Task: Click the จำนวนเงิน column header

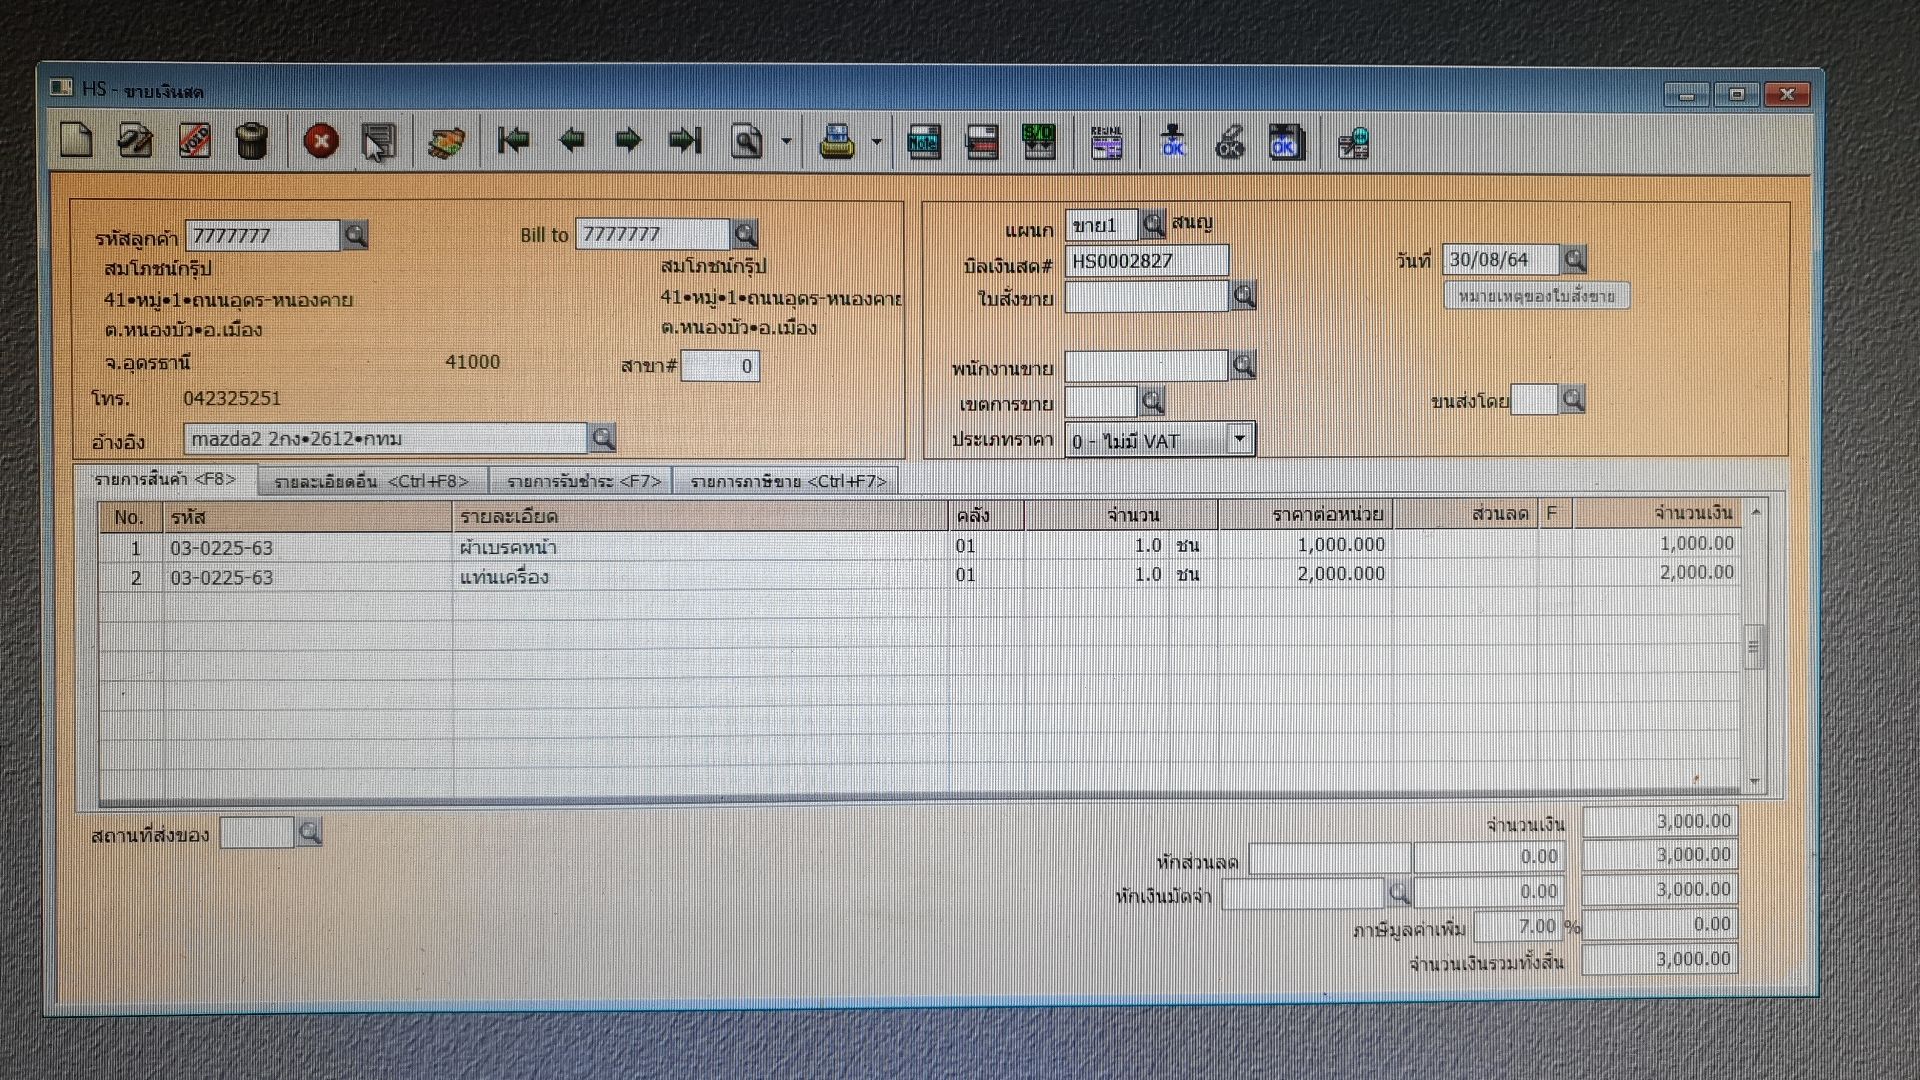Action: 1657,514
